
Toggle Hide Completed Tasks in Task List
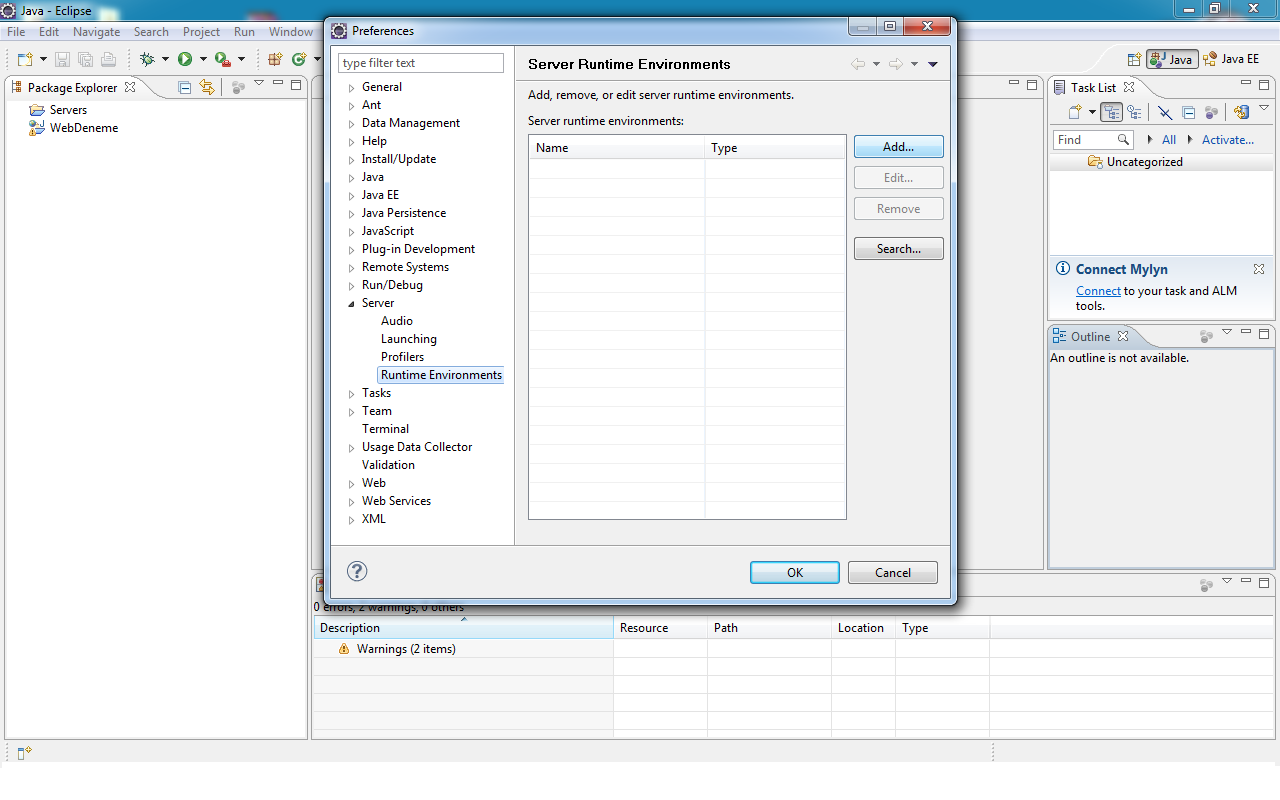click(1165, 112)
